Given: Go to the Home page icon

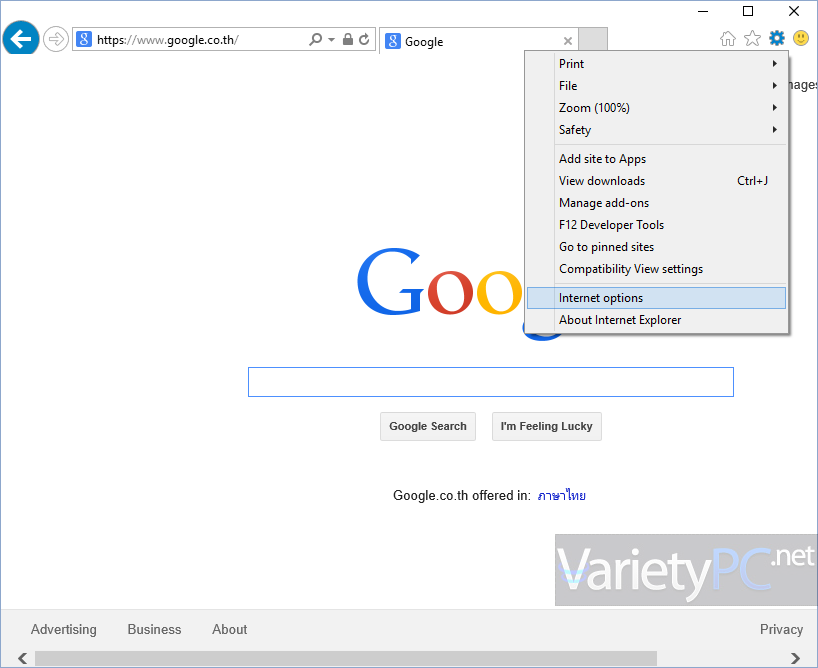Looking at the screenshot, I should pyautogui.click(x=728, y=39).
